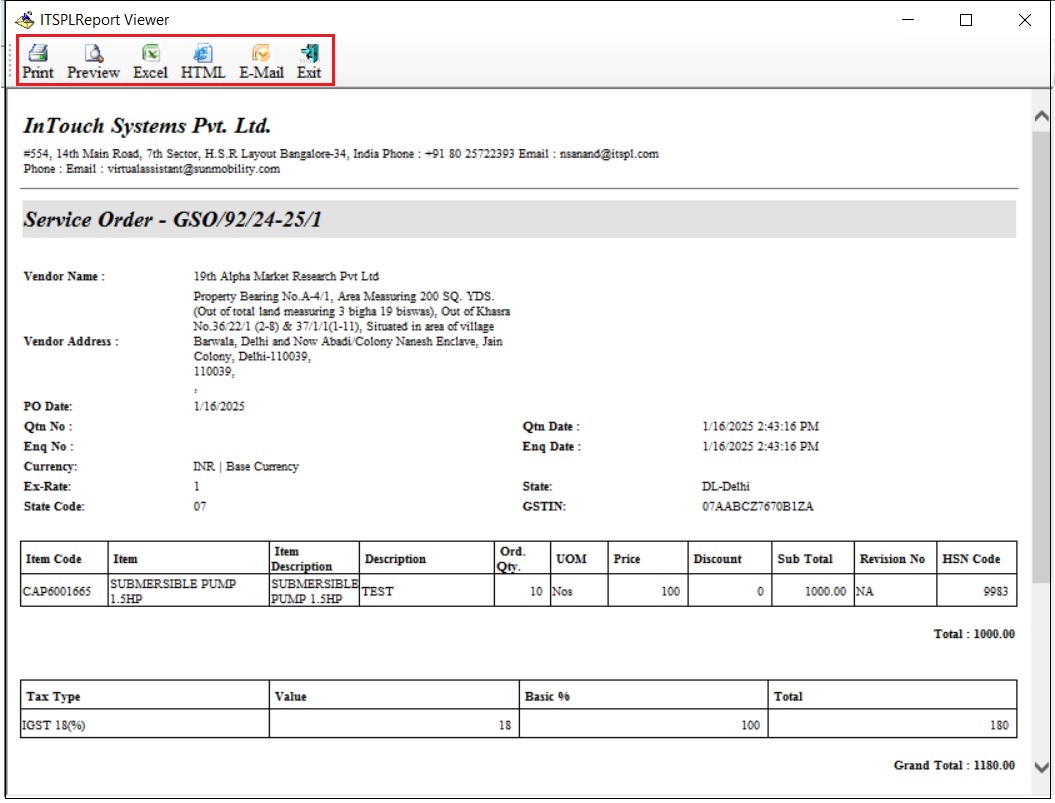1055x803 pixels.
Task: Open the Preview toolbar icon
Action: (94, 62)
